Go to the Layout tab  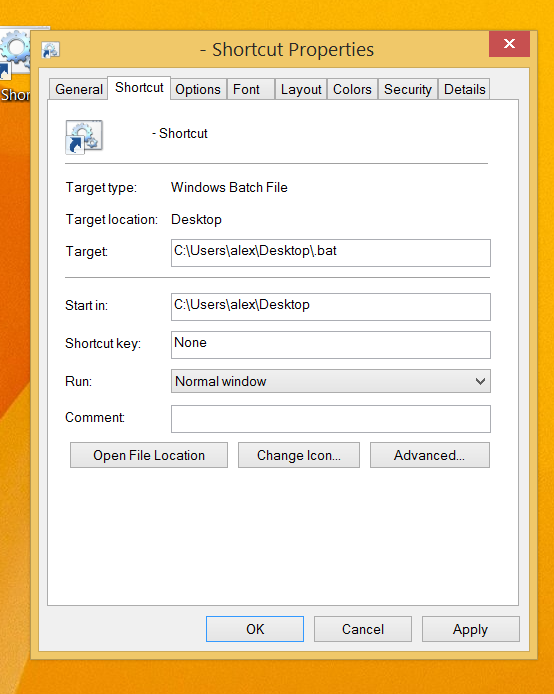[x=301, y=89]
